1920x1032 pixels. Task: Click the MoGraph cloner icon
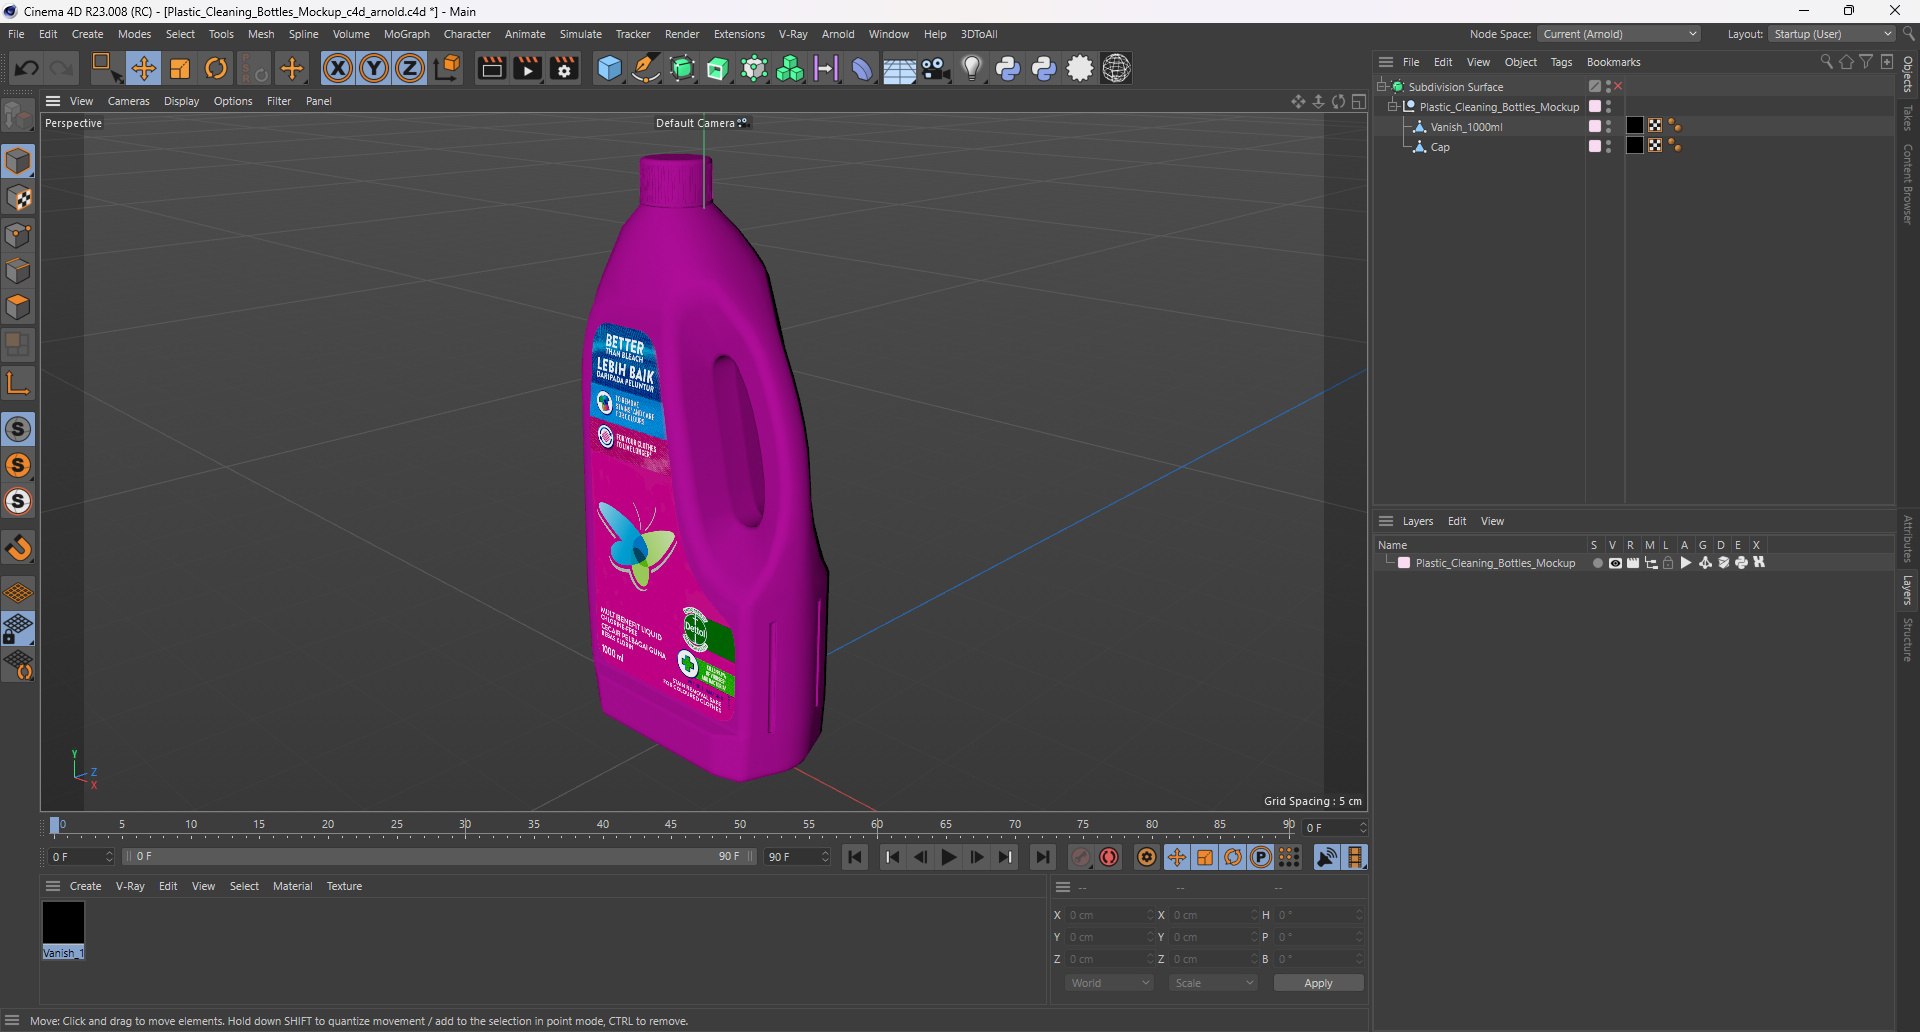(x=790, y=68)
